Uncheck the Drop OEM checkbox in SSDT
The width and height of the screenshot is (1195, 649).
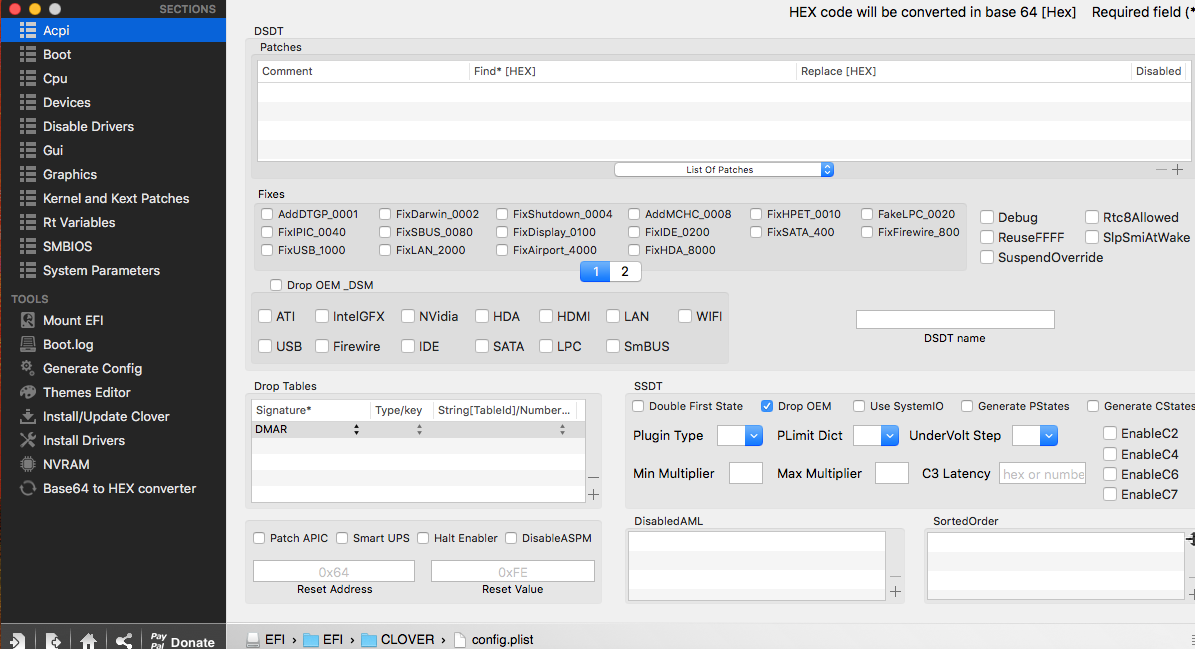[767, 406]
